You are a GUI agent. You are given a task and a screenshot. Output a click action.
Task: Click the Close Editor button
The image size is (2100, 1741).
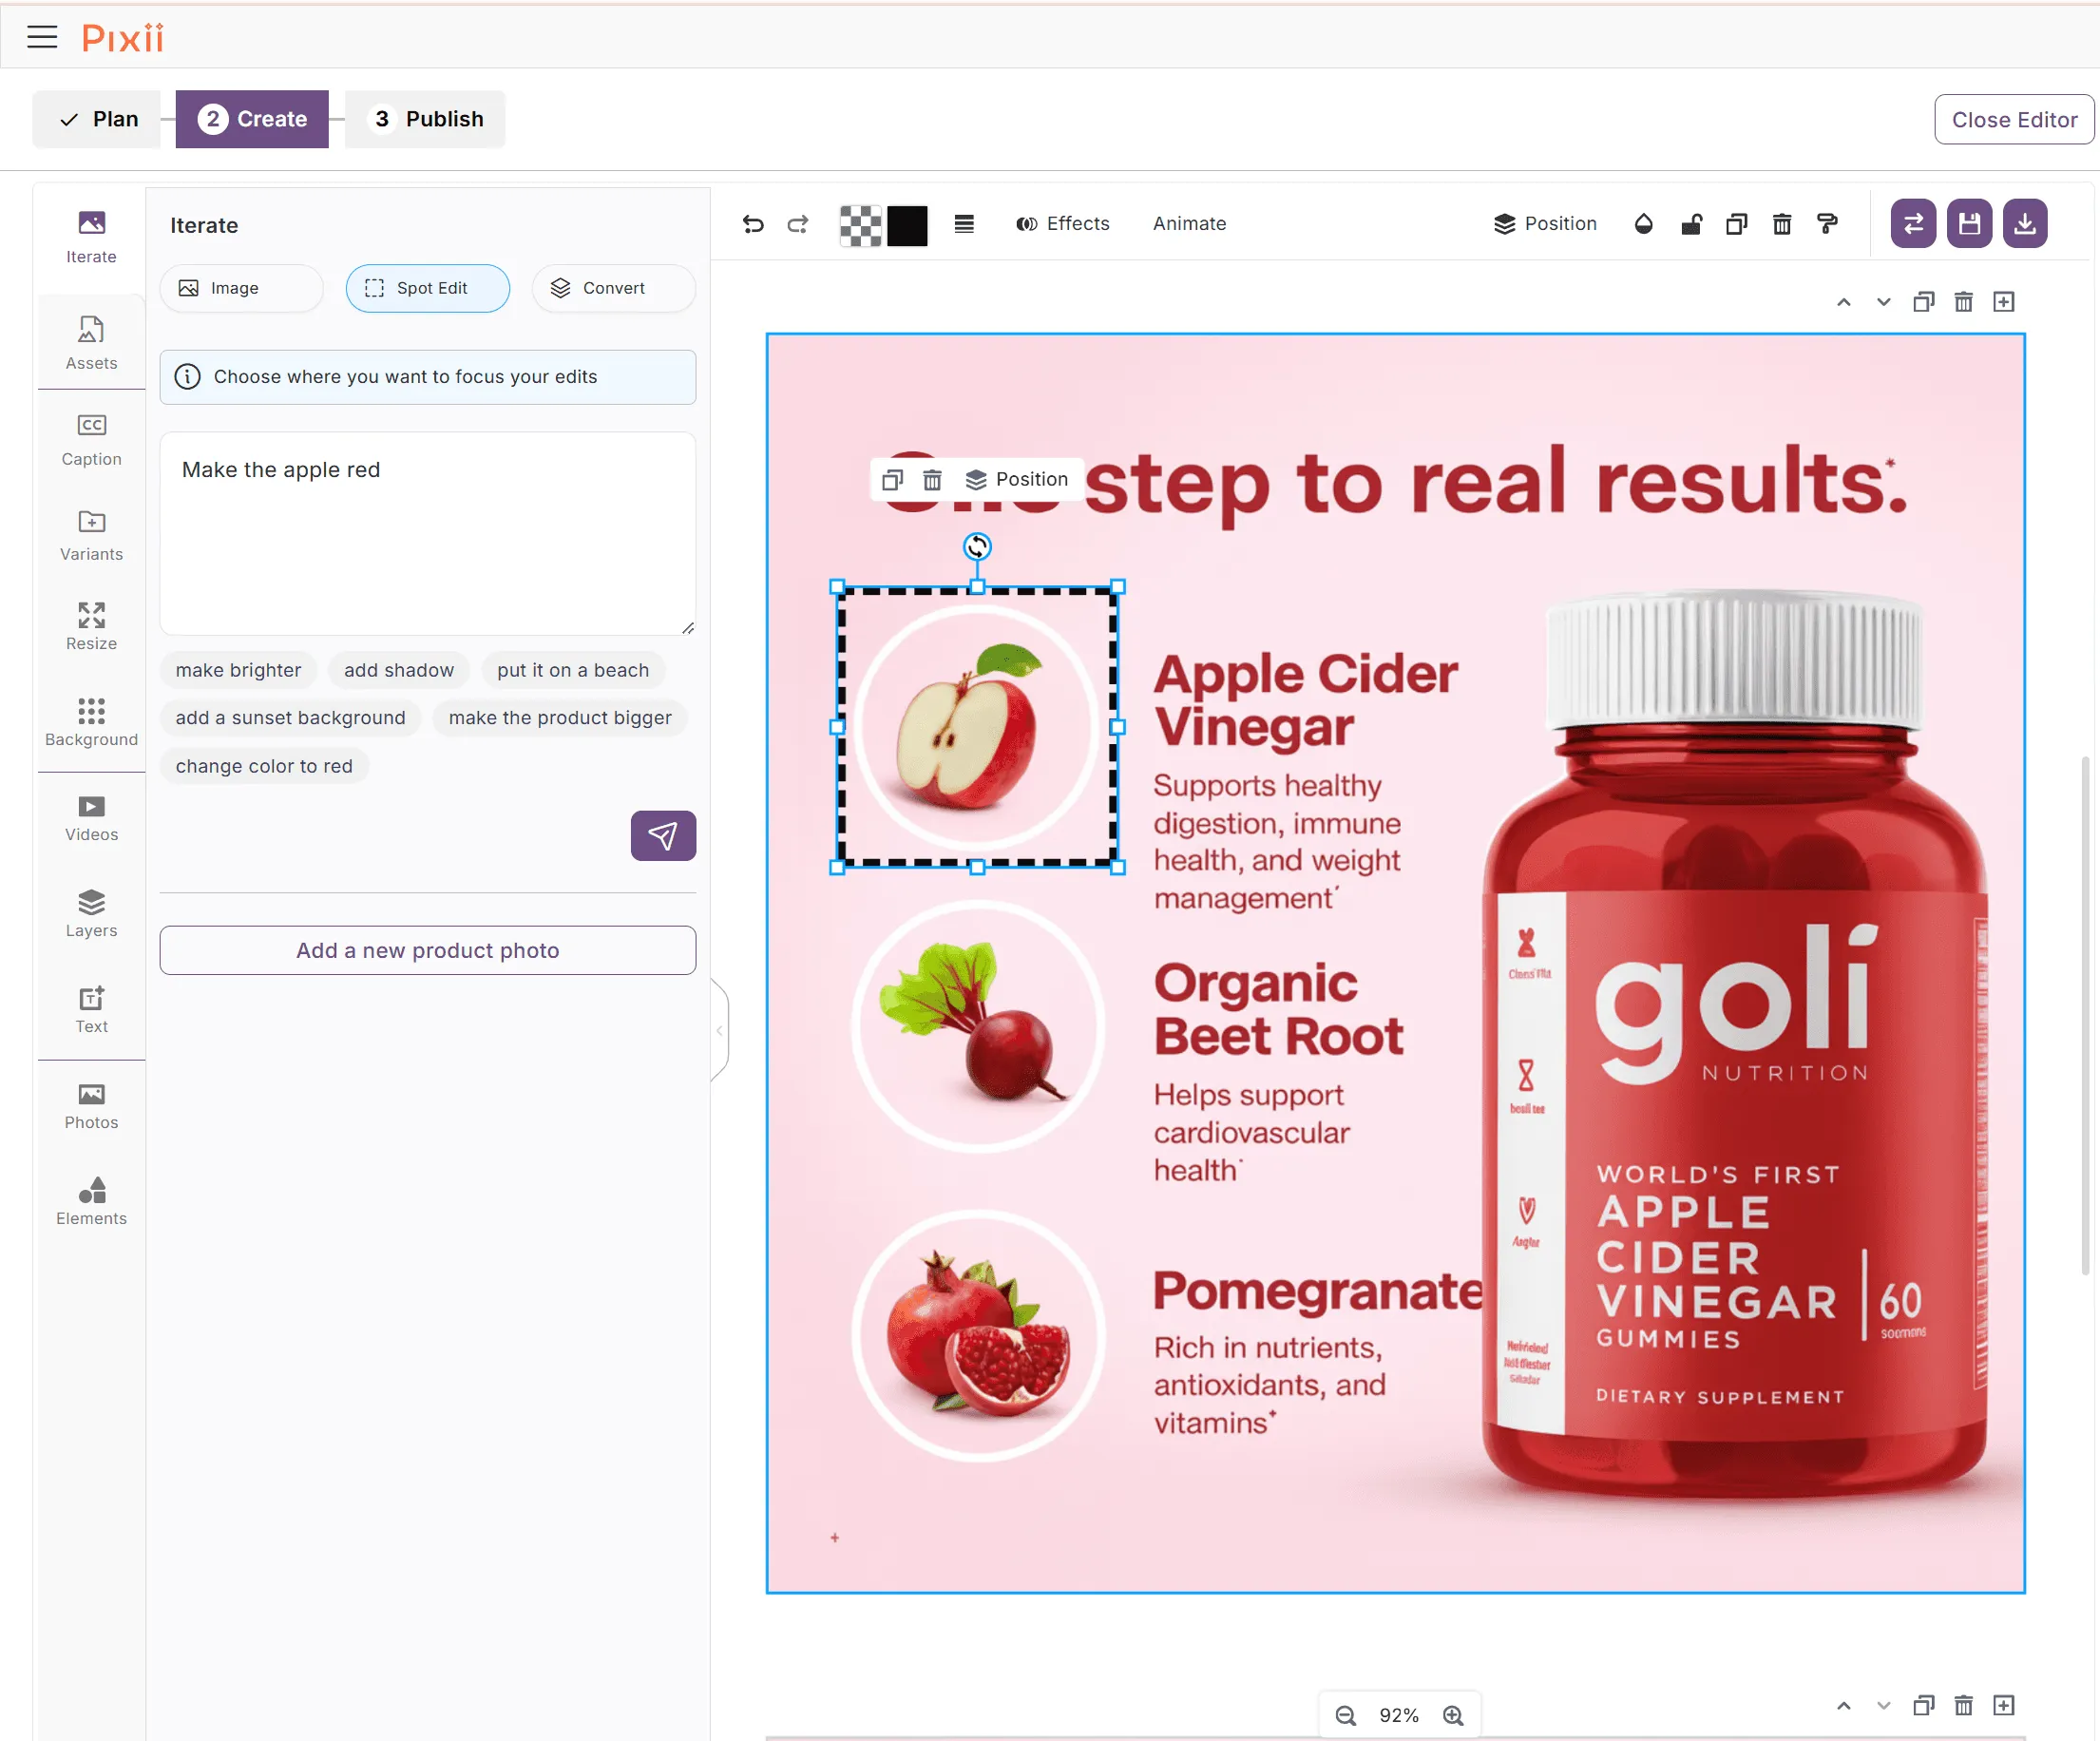coord(2014,119)
